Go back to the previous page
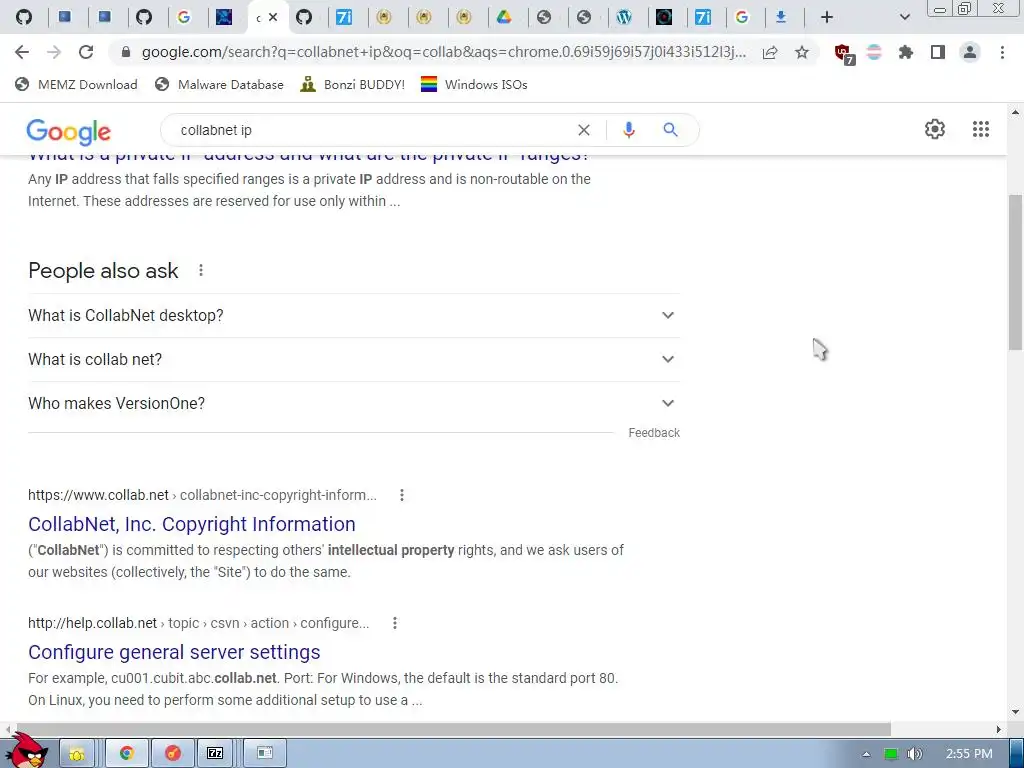 click(22, 52)
